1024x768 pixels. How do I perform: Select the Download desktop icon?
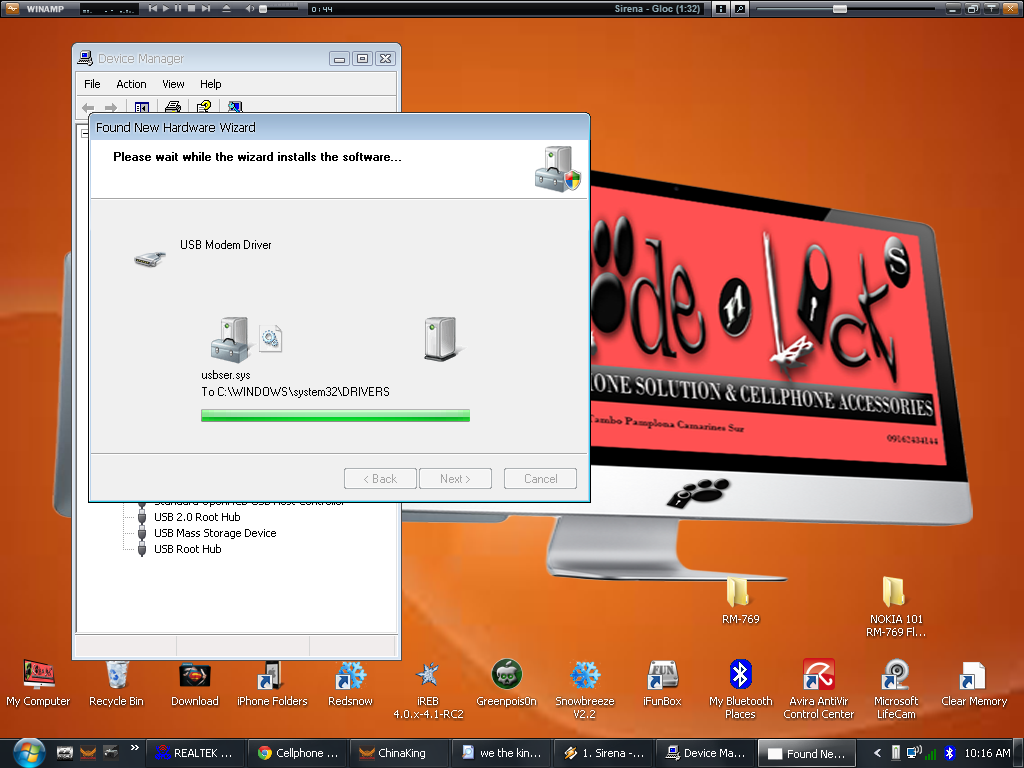pyautogui.click(x=195, y=683)
